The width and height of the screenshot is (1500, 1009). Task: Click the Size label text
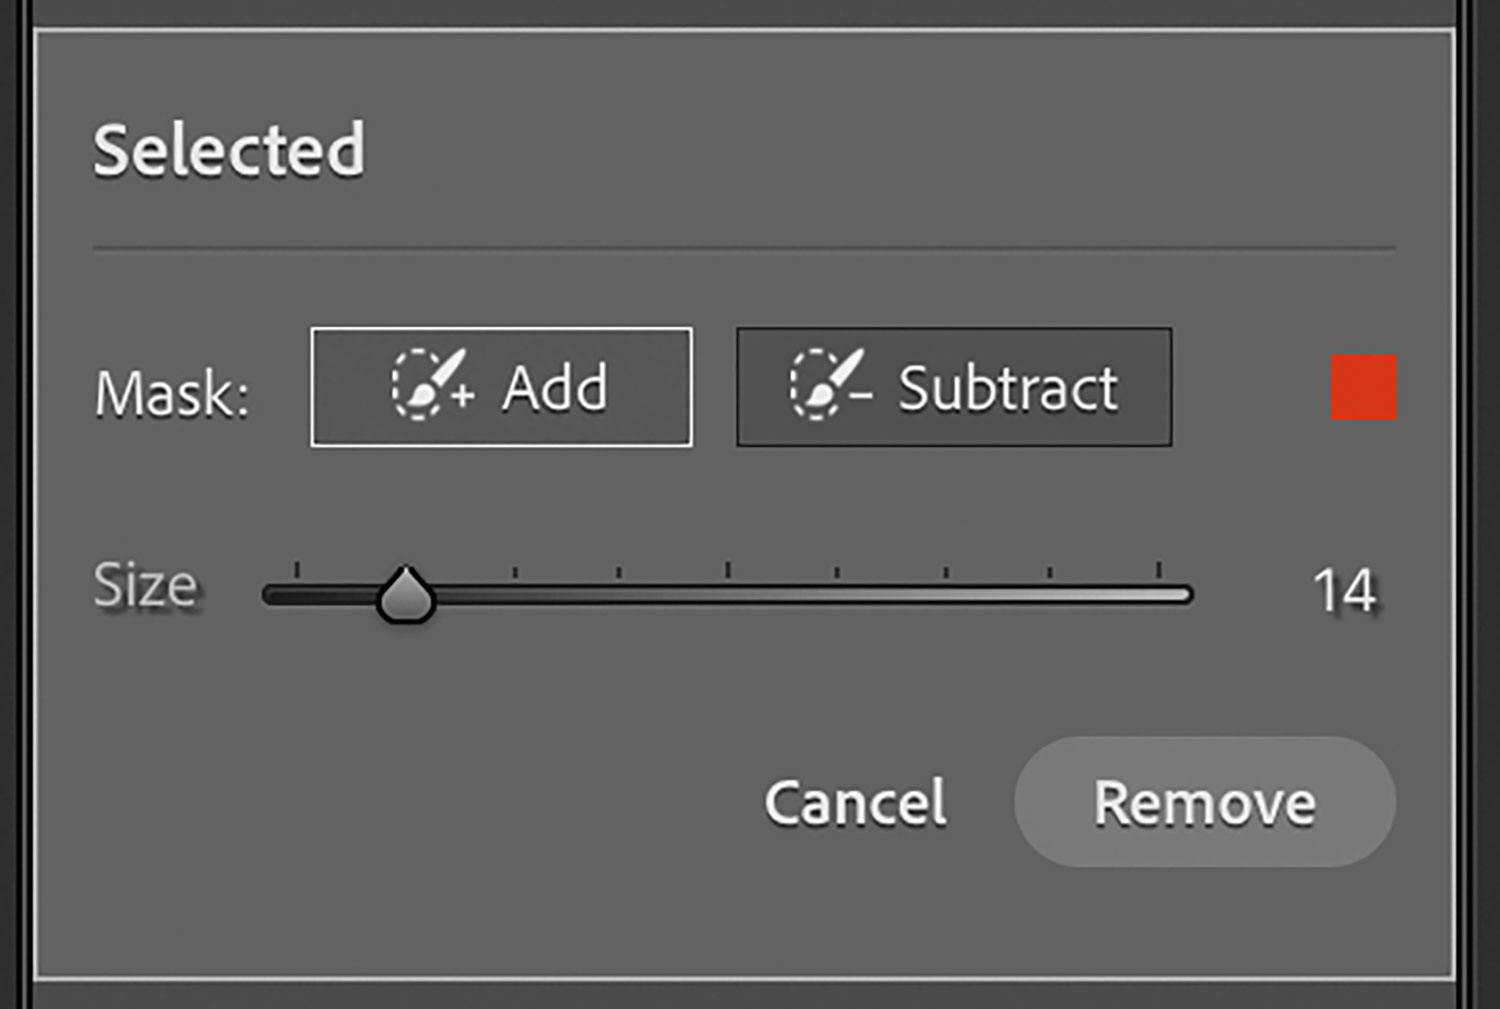(146, 585)
